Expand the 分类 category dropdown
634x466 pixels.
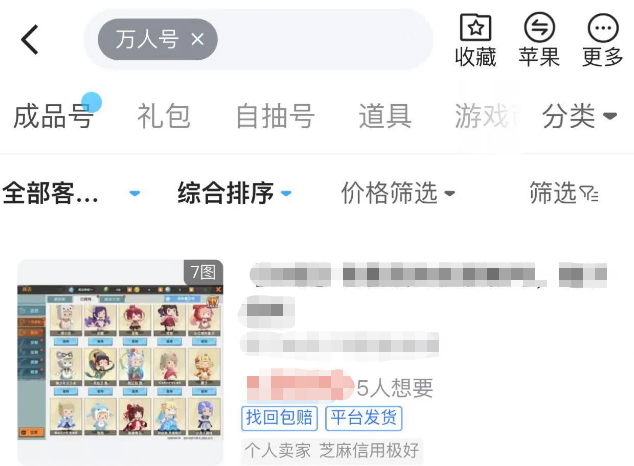click(579, 116)
